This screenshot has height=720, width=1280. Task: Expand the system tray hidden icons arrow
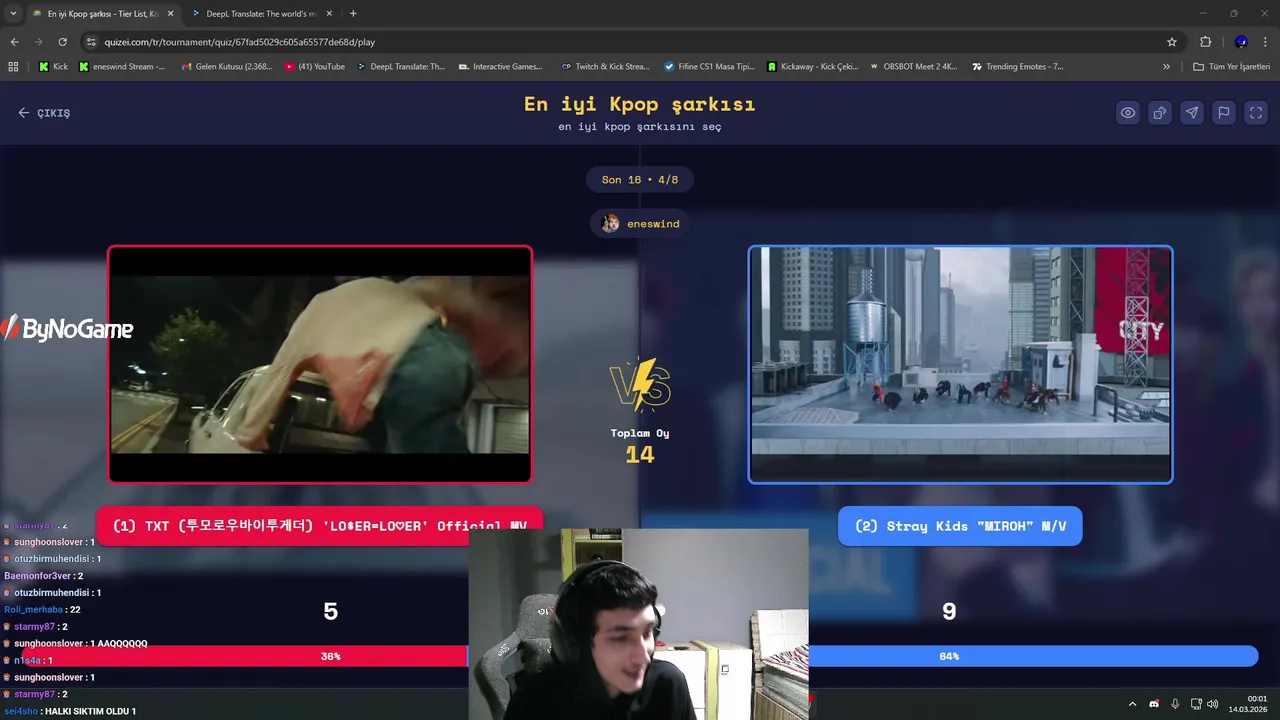pos(1132,704)
